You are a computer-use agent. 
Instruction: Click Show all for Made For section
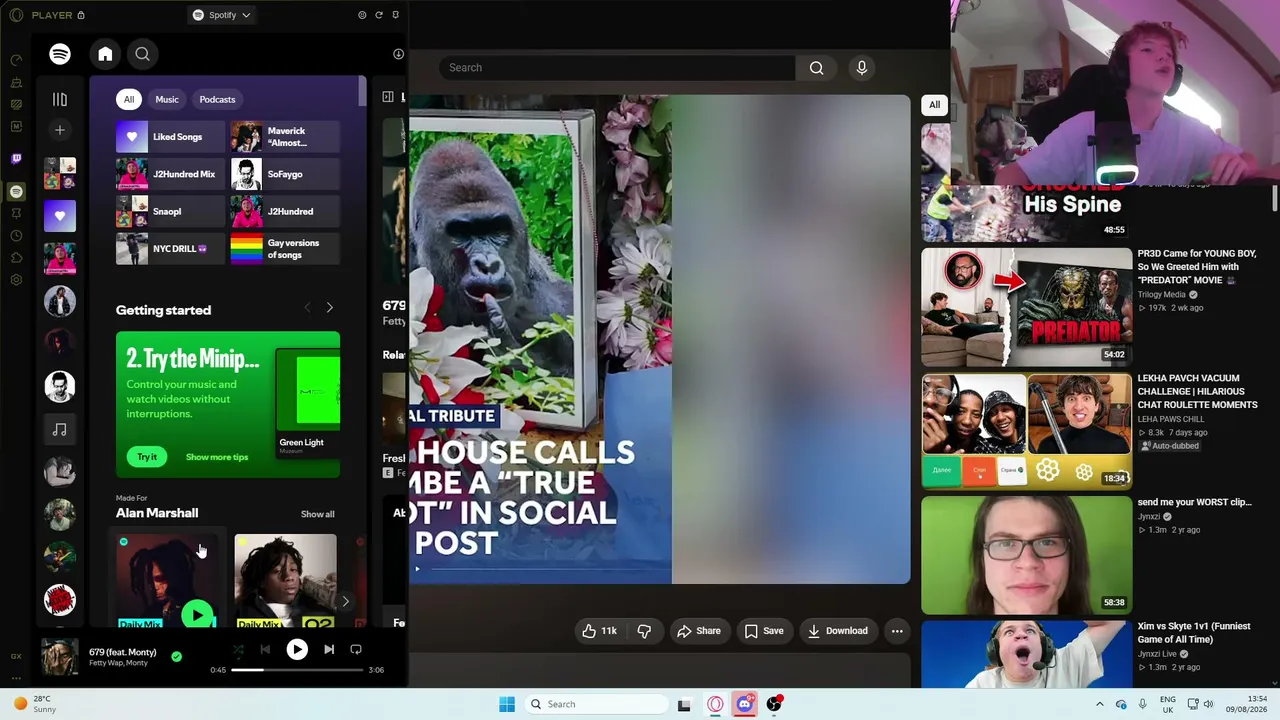point(318,514)
